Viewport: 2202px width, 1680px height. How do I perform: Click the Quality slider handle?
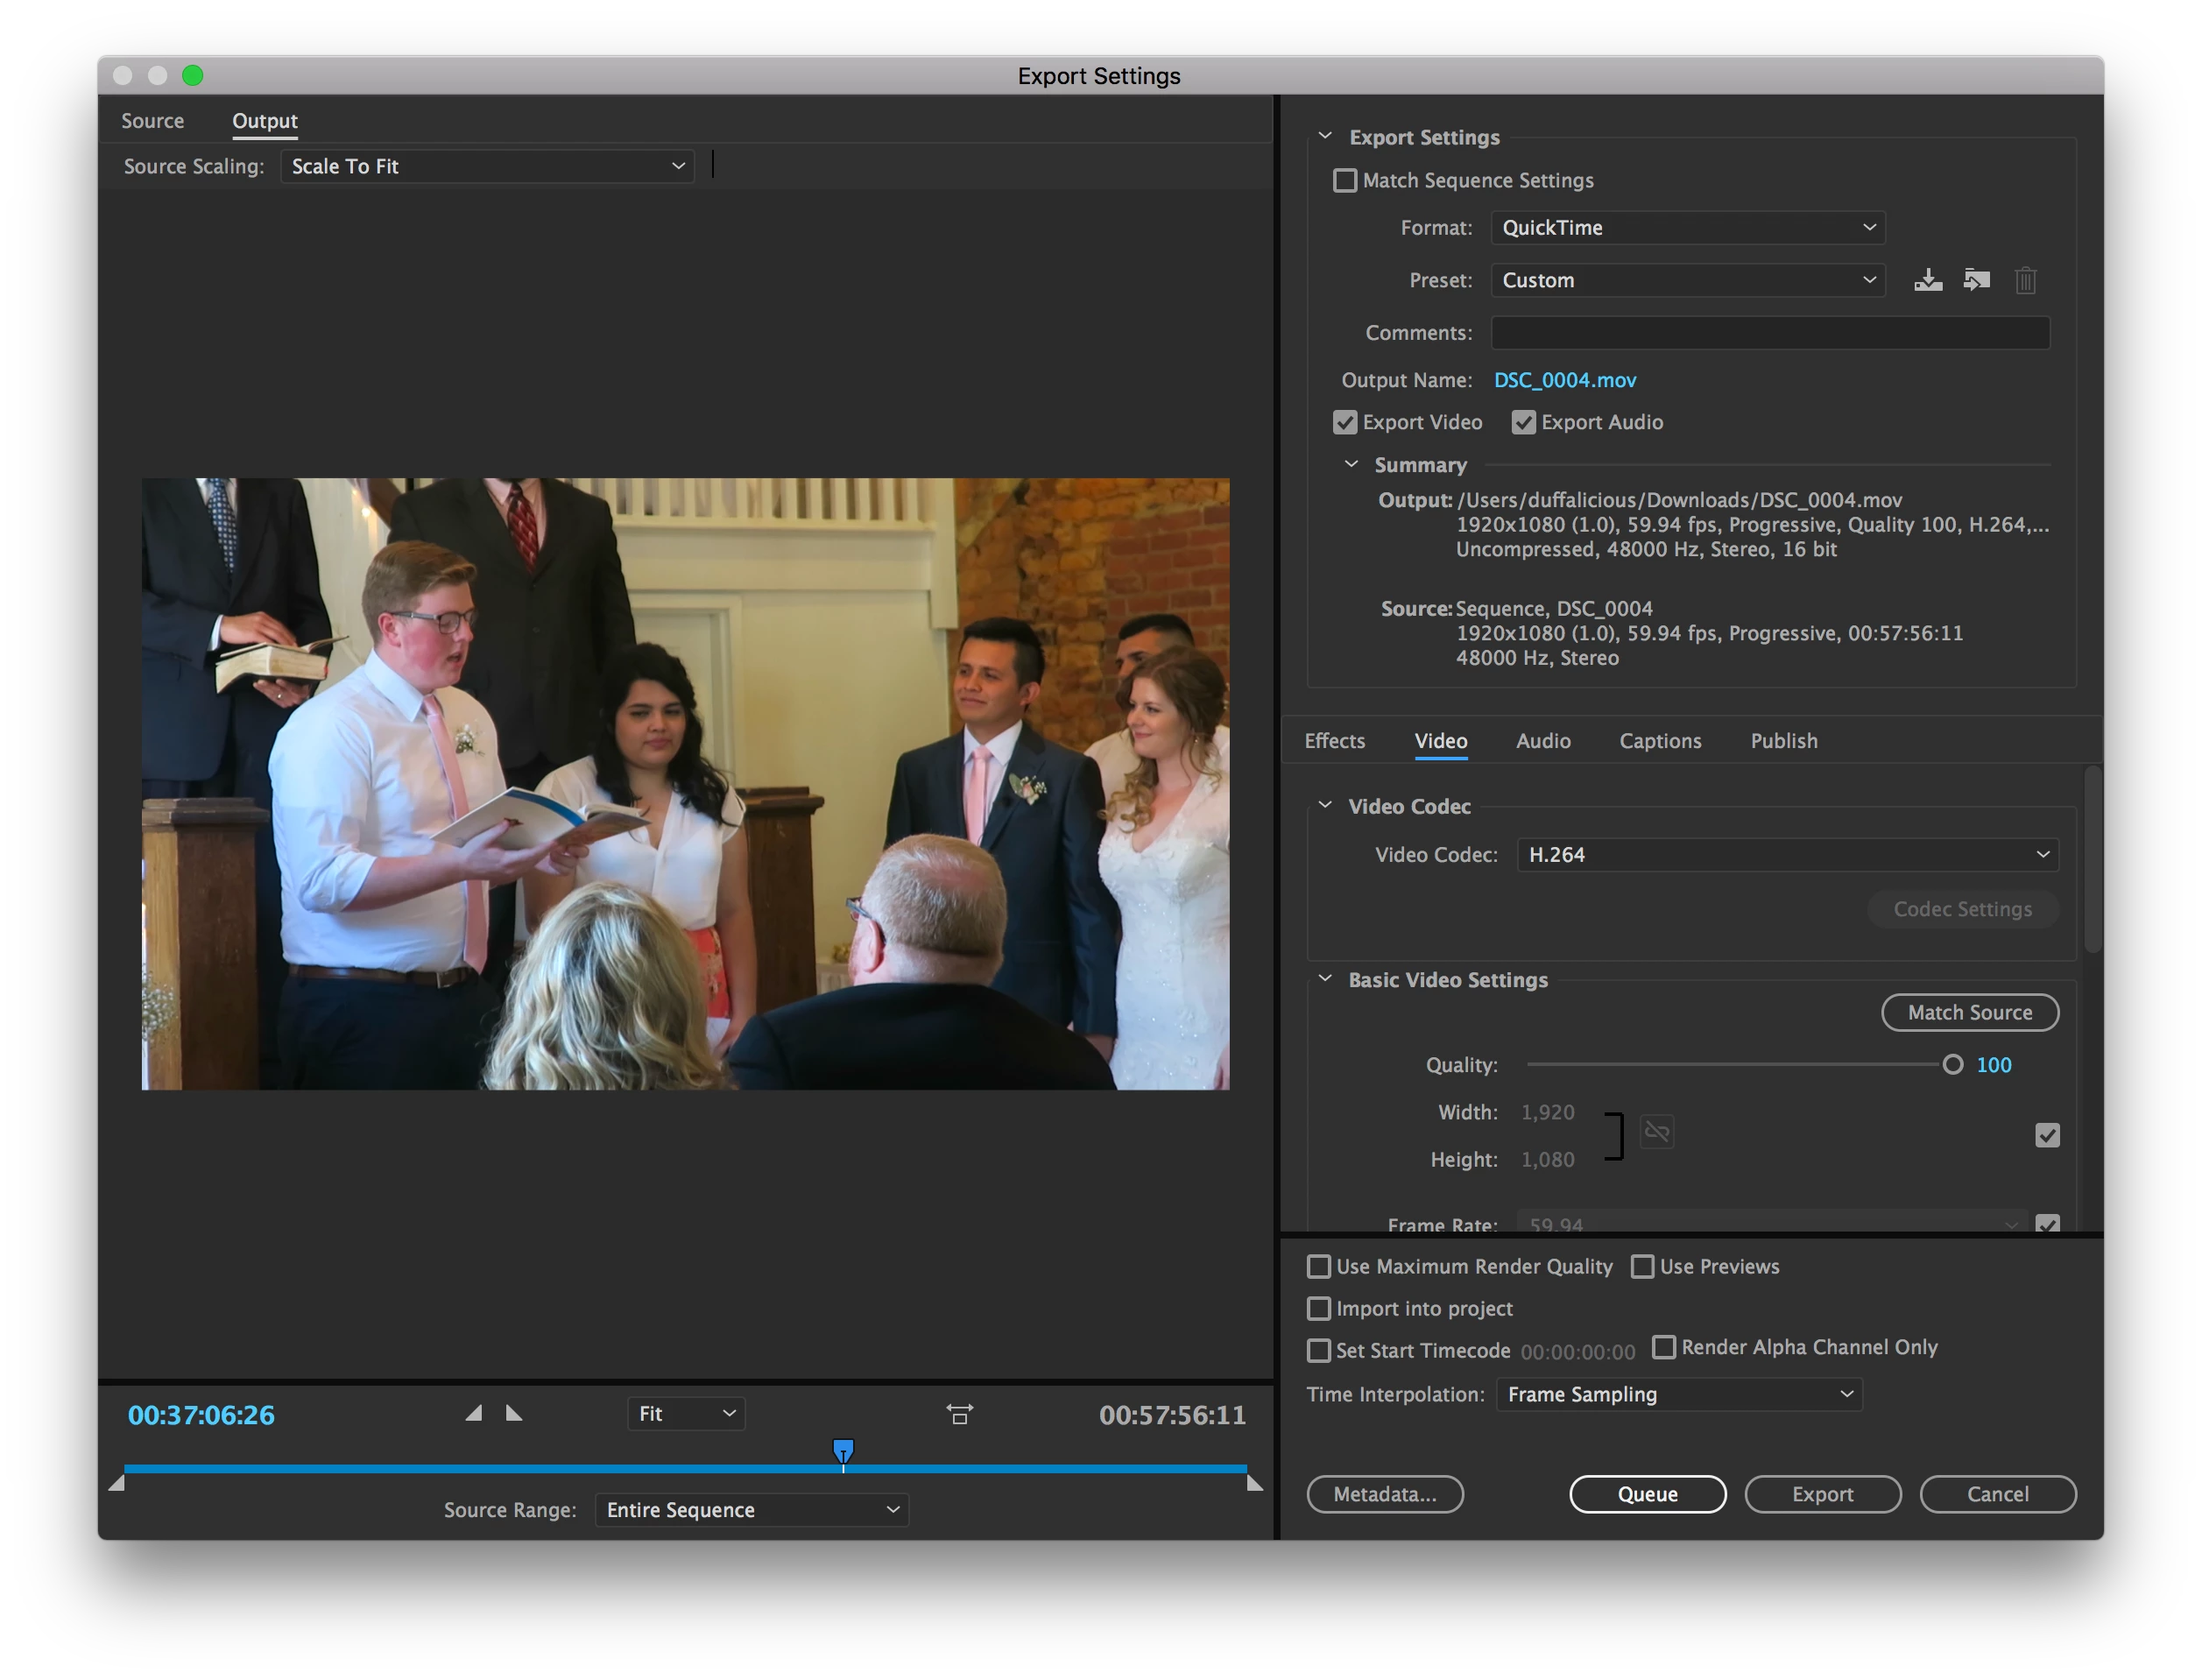click(1952, 1065)
